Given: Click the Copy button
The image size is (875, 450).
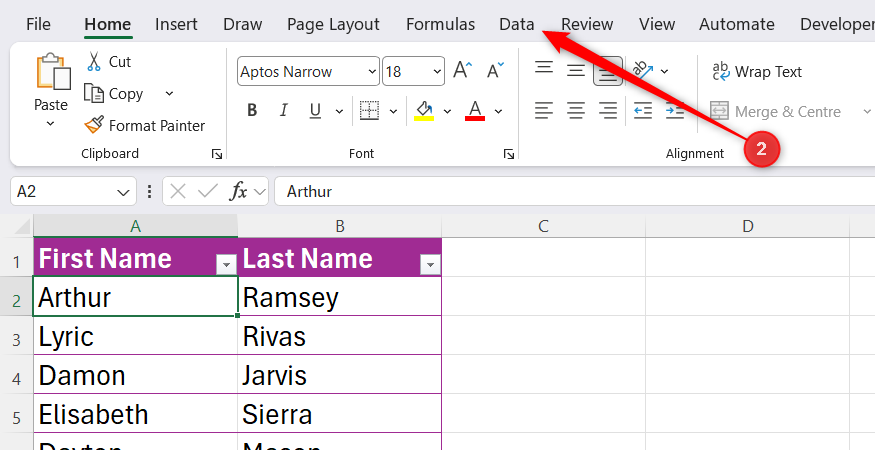Looking at the screenshot, I should point(114,94).
